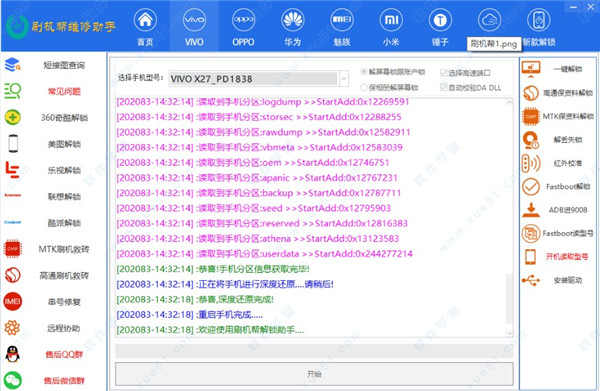Click the log scrollbar down arrow
Viewport: 600px width, 391px height.
(509, 333)
